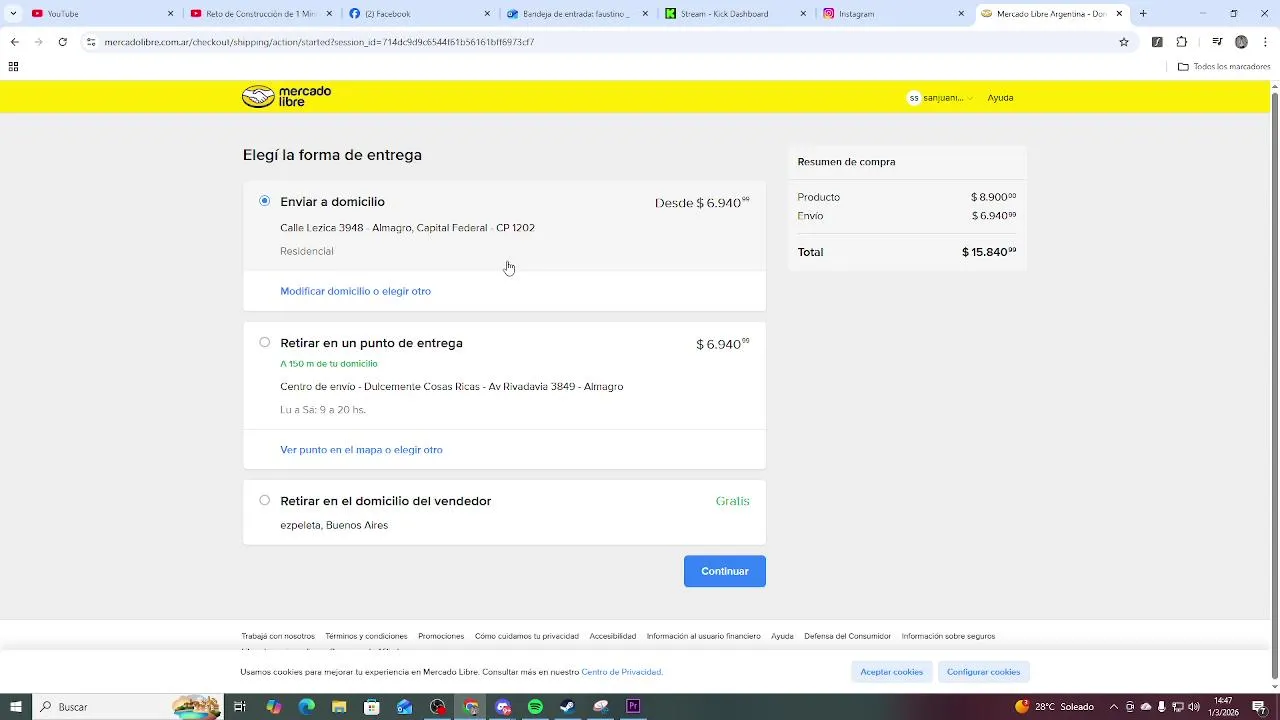The height and width of the screenshot is (720, 1280).
Task: Switch to Reto de Construcción tab
Action: pyautogui.click(x=260, y=14)
